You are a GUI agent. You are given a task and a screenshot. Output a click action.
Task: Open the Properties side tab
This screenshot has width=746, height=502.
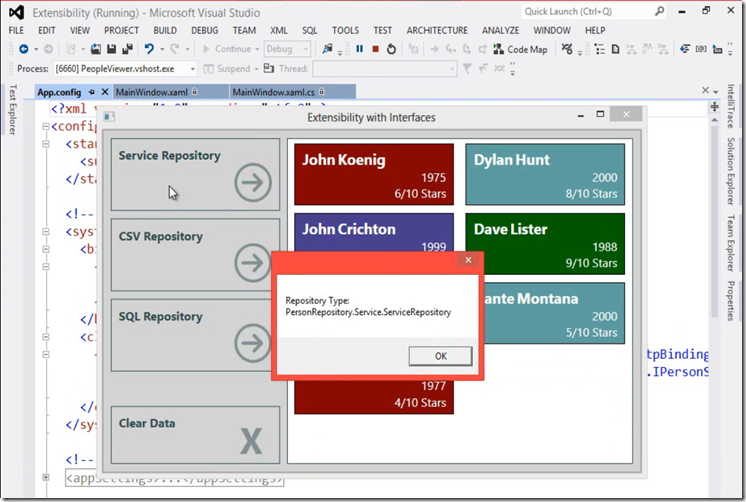[730, 301]
